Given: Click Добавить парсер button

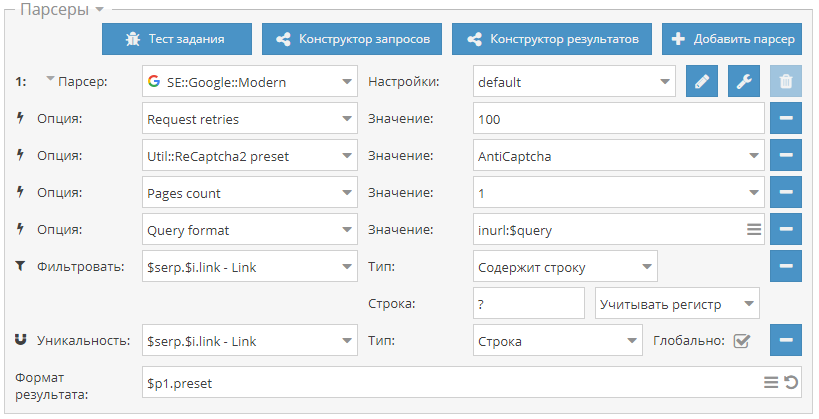Looking at the screenshot, I should 732,39.
